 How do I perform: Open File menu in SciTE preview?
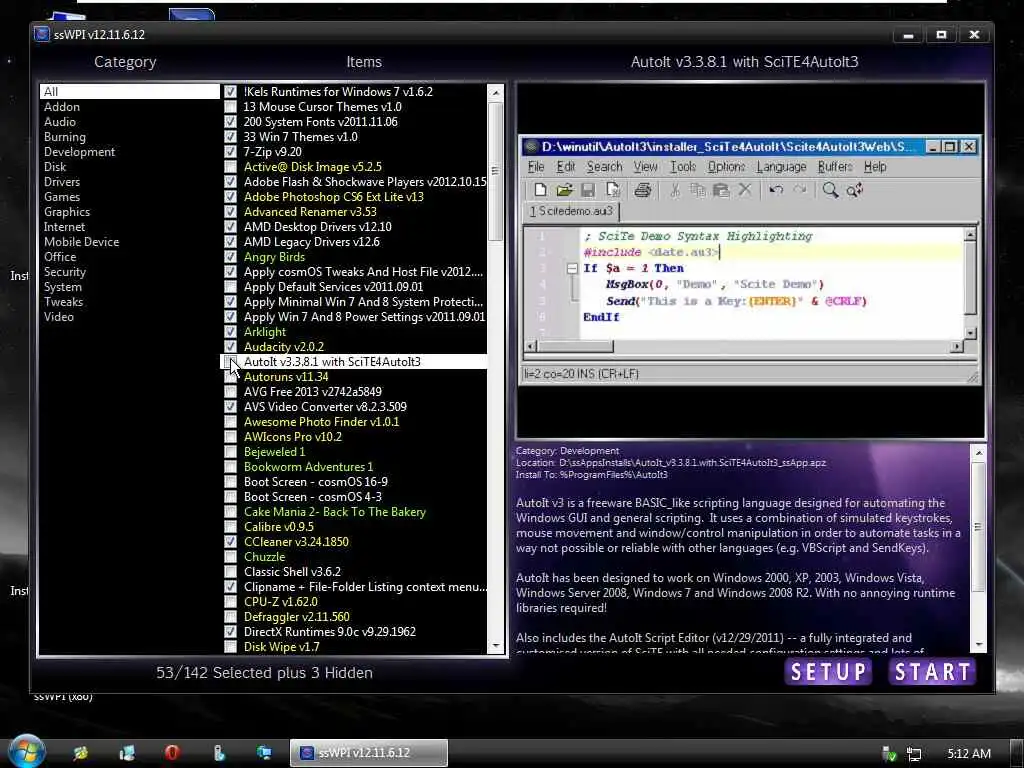tap(536, 167)
